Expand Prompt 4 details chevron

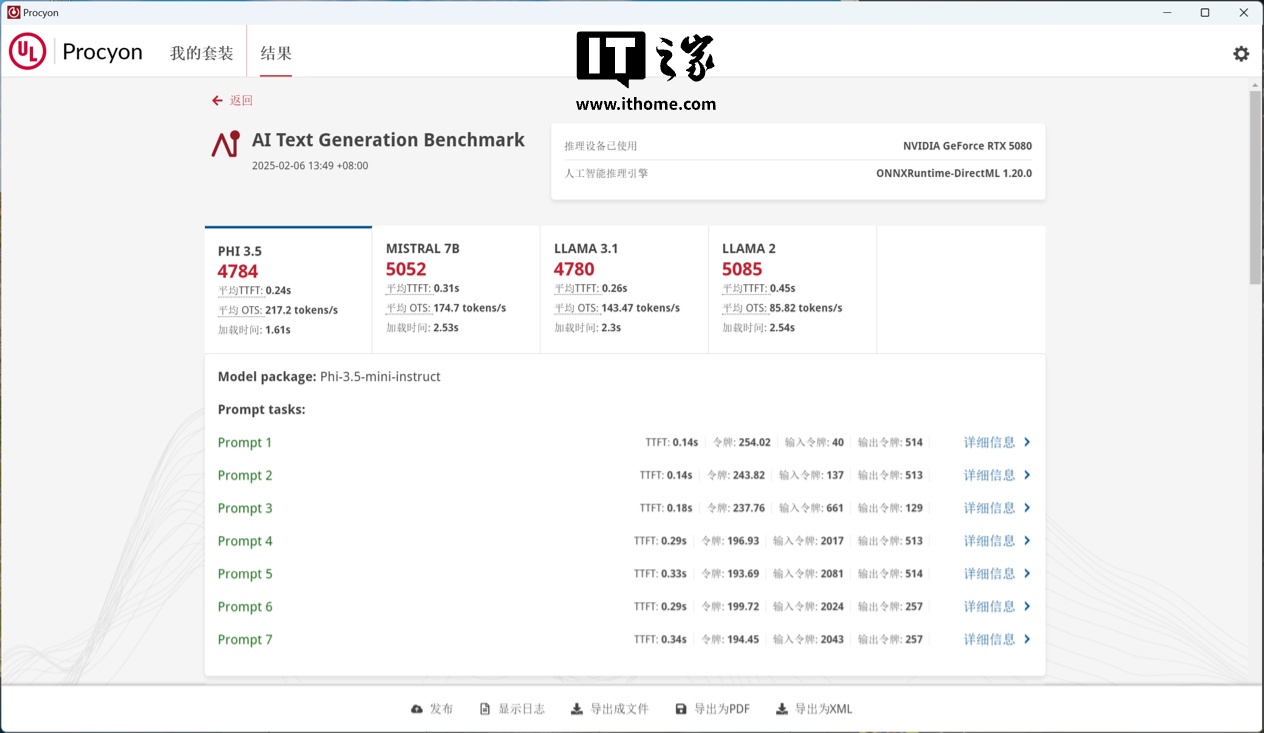point(1027,541)
